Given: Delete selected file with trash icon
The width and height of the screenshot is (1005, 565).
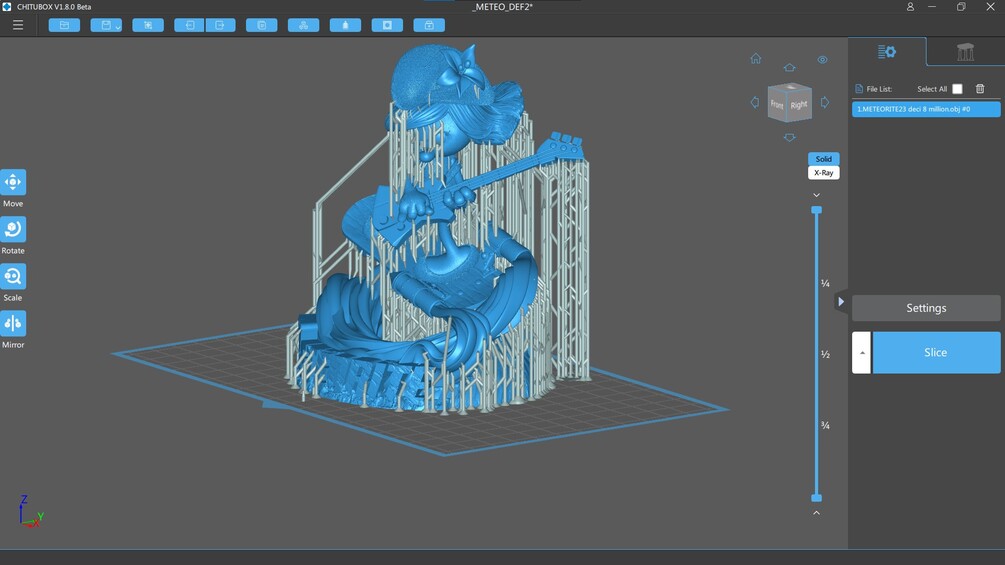Looking at the screenshot, I should (980, 89).
